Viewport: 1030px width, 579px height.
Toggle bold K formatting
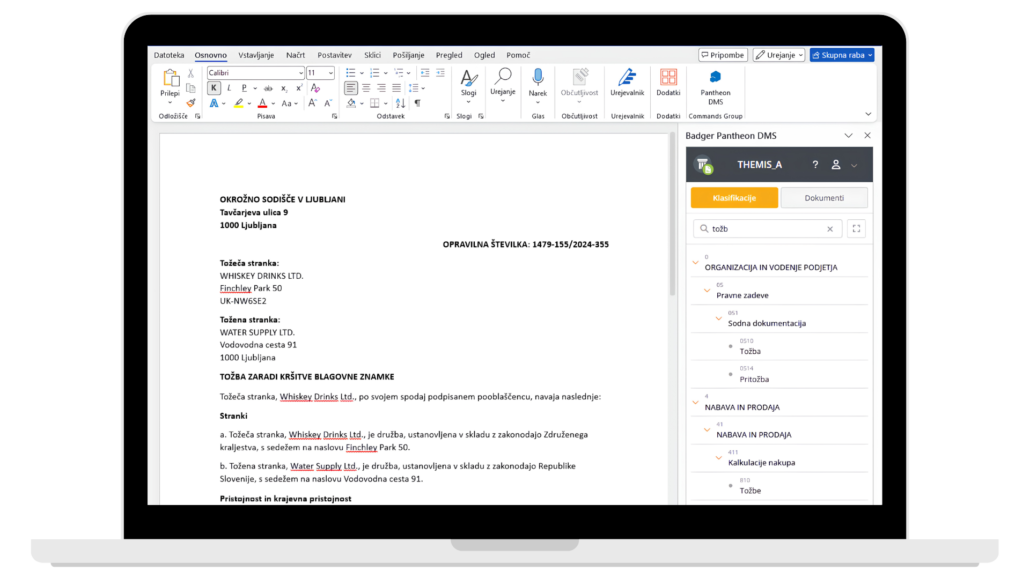point(213,88)
